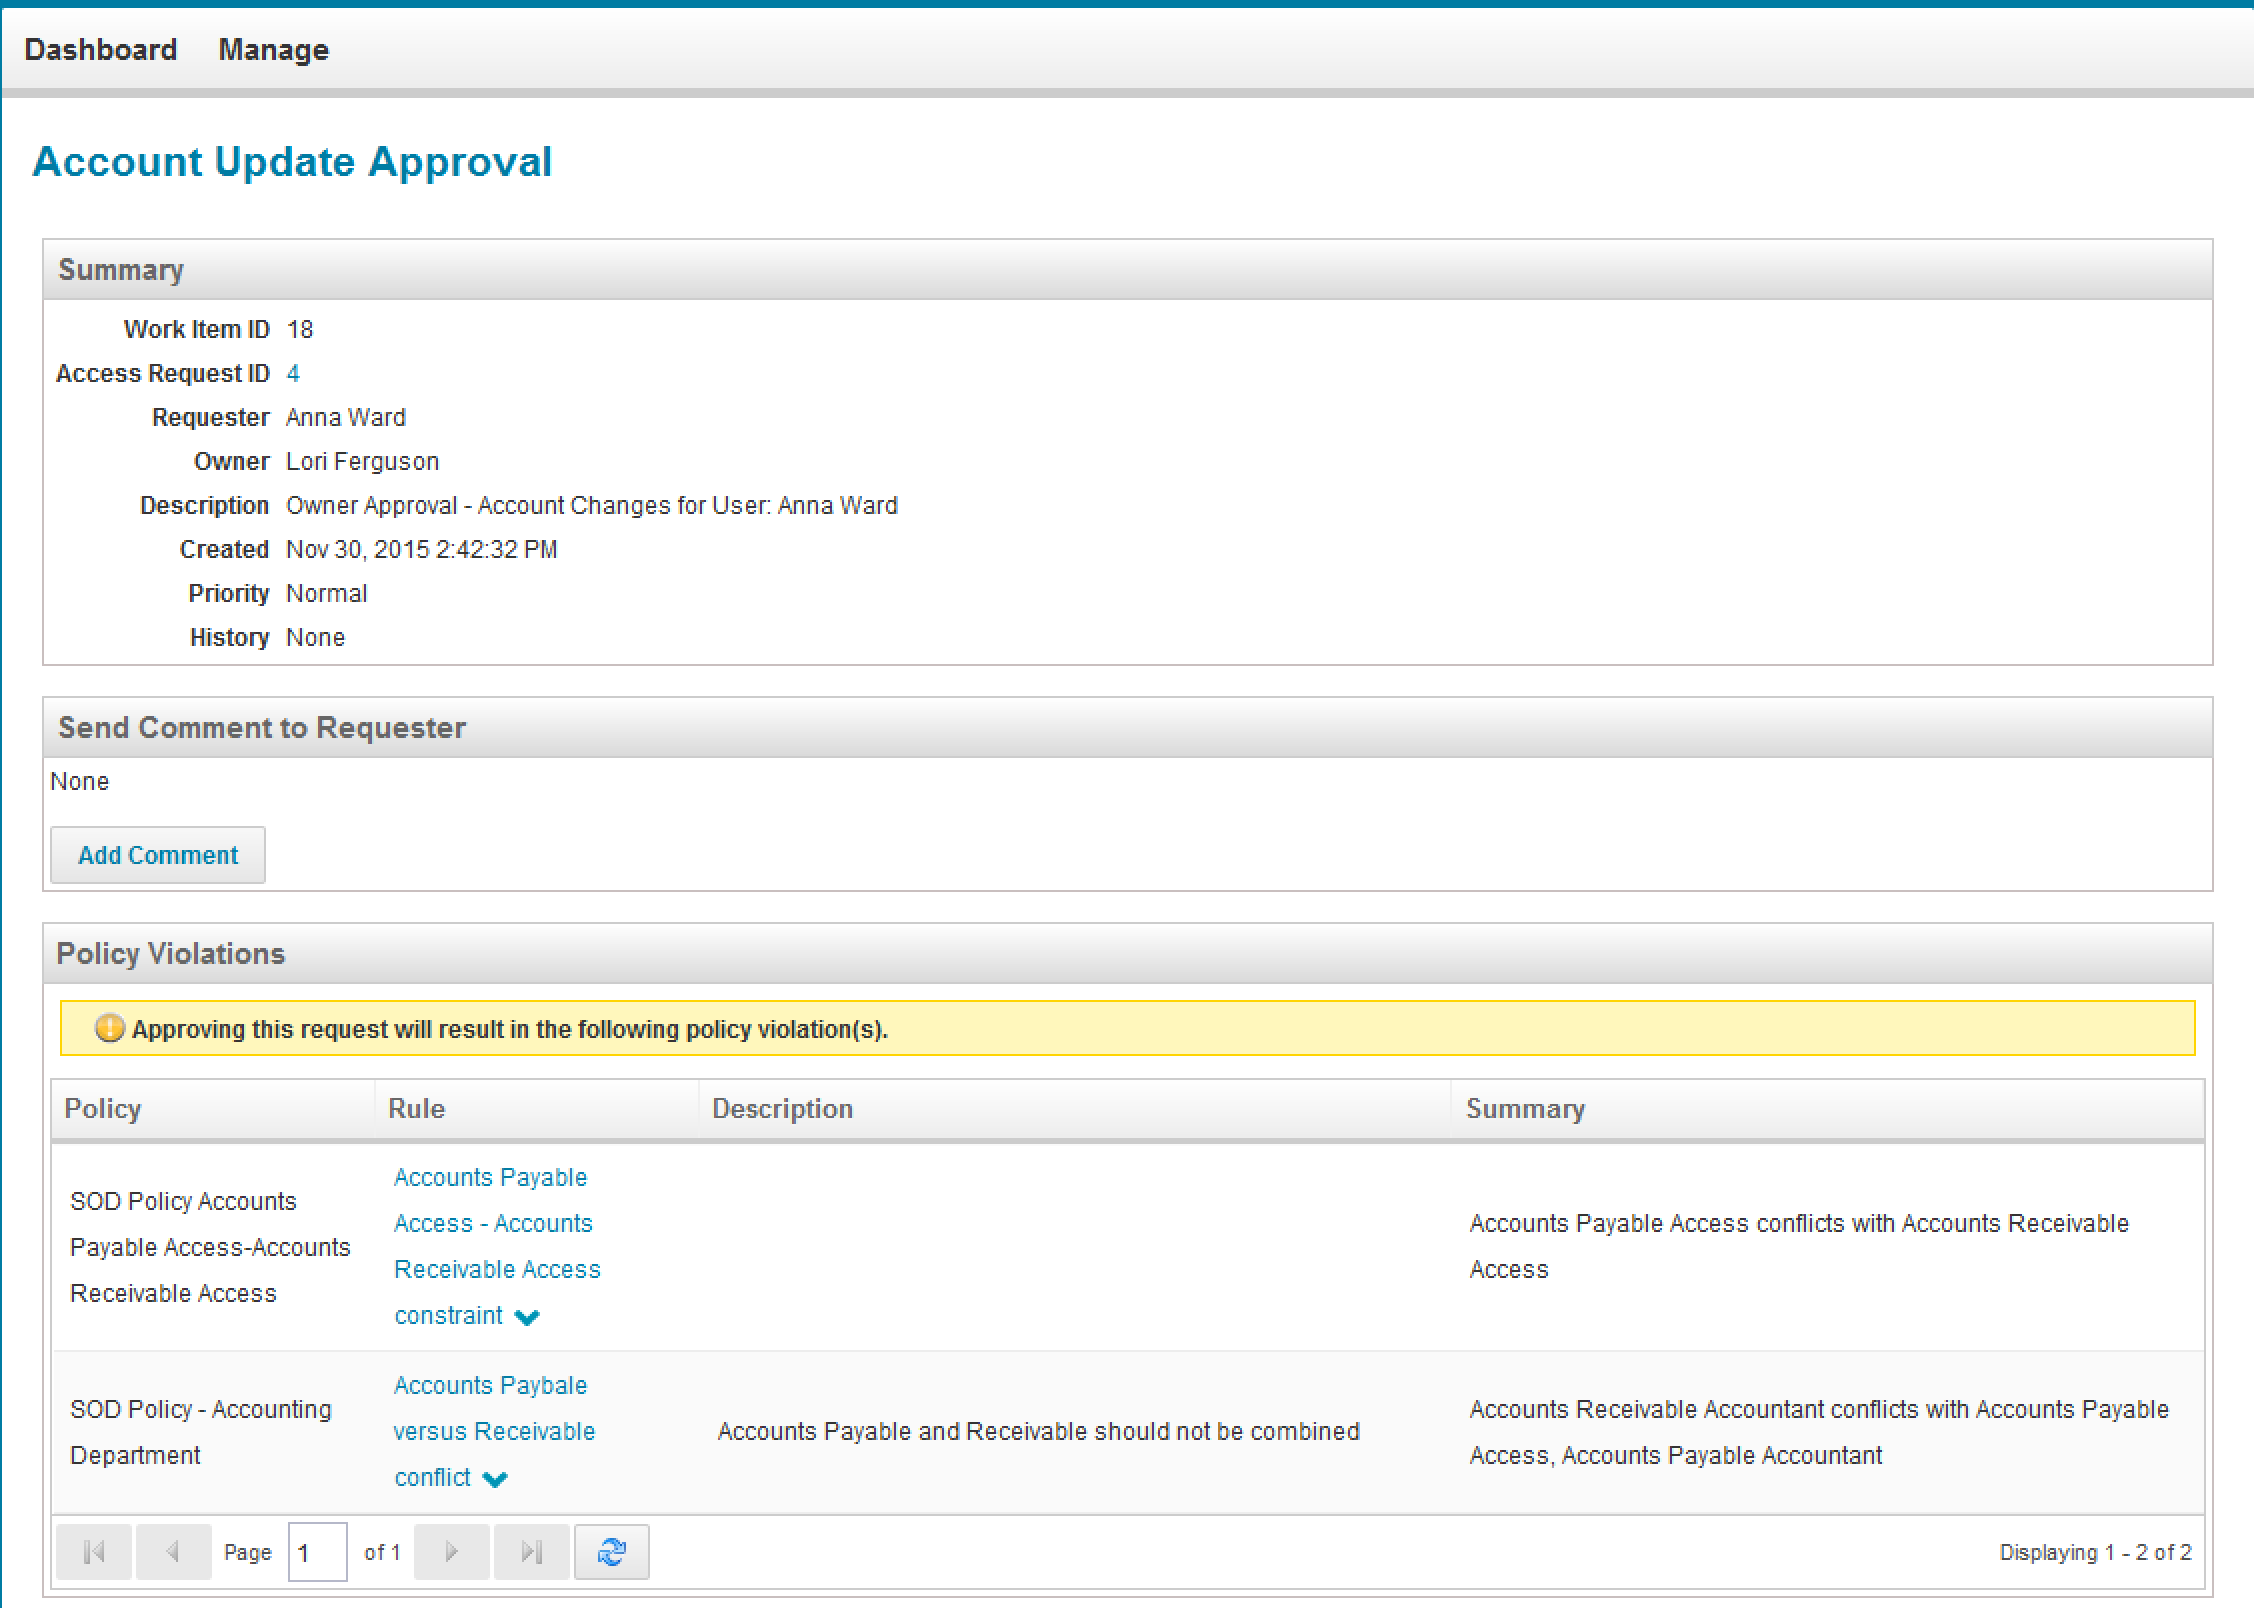This screenshot has height=1608, width=2254.
Task: Click the Policy Violations panel header
Action: 1128,953
